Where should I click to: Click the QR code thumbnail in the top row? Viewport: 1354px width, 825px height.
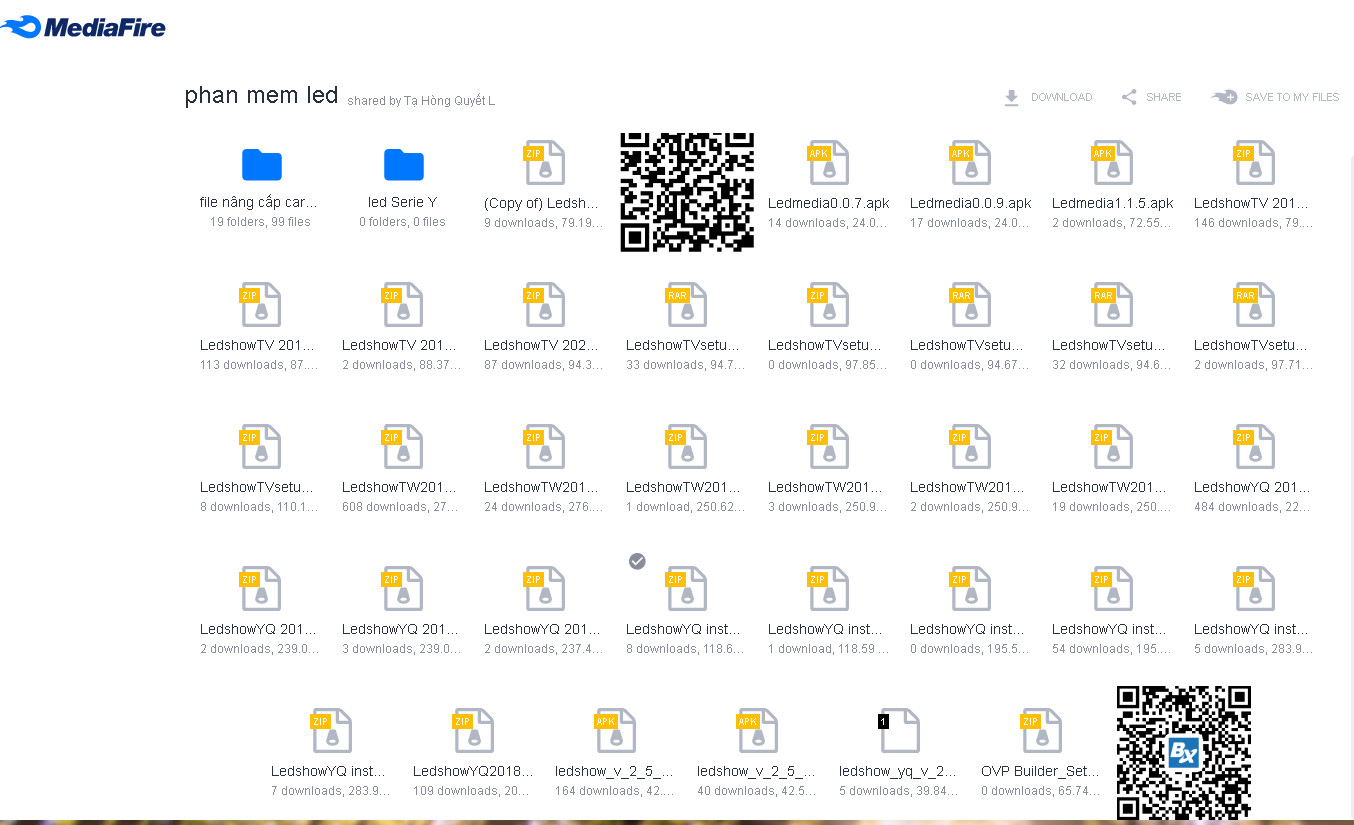(687, 192)
